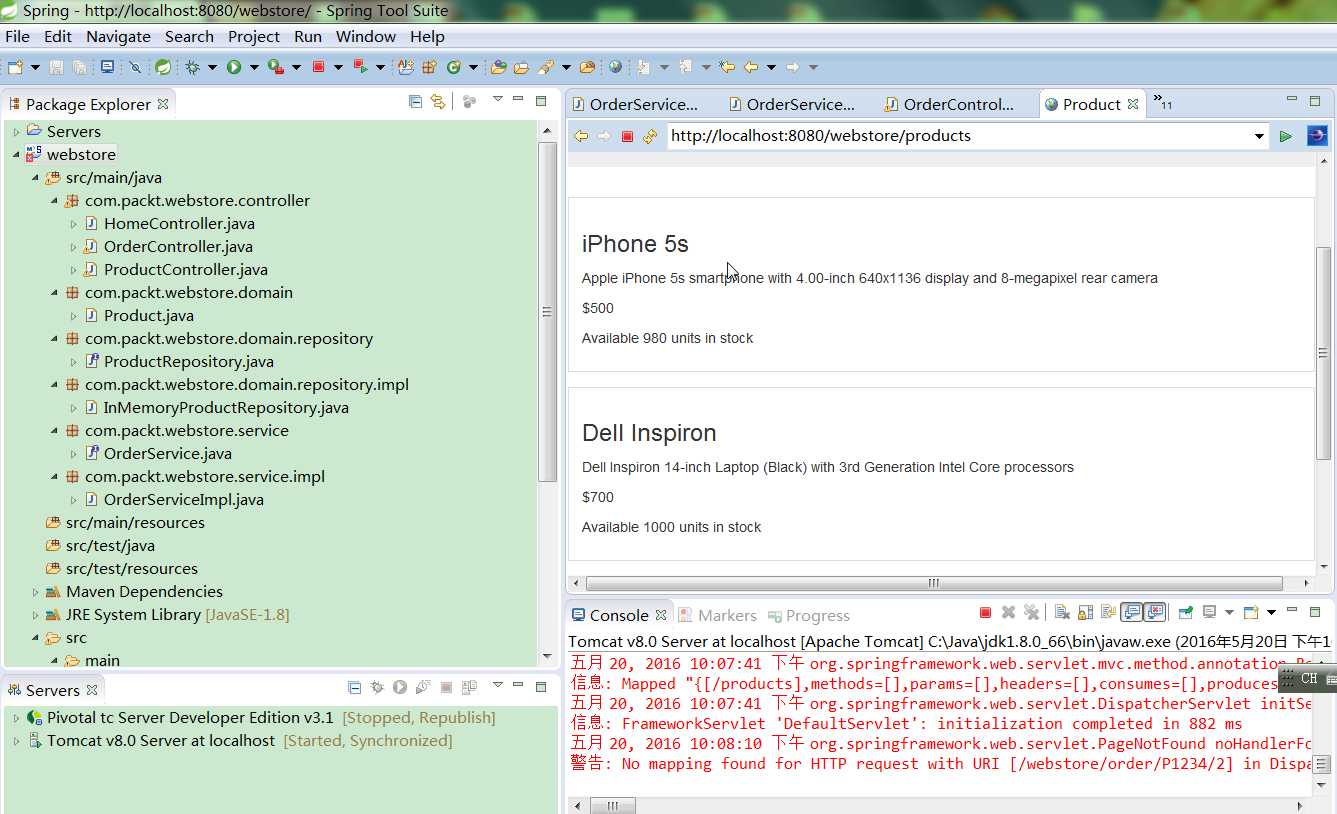This screenshot has height=814, width=1337.
Task: Select InMemoryProductRepository.java in tree
Action: tap(226, 407)
